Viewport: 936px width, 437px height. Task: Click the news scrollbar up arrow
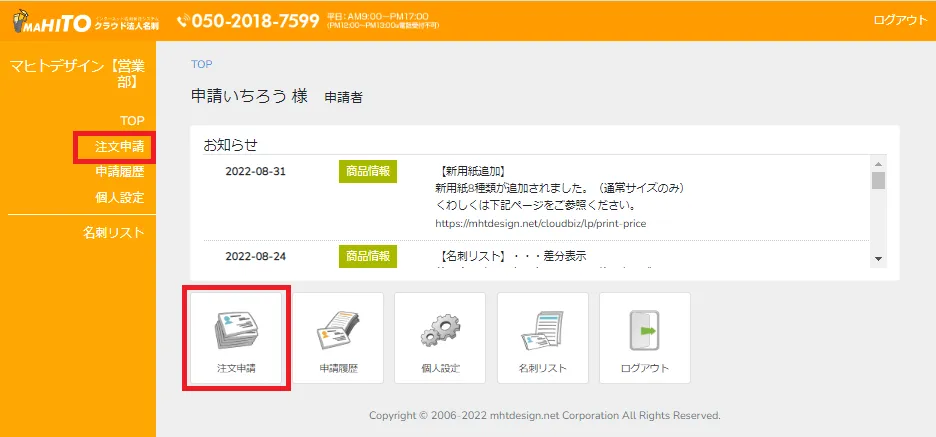pyautogui.click(x=878, y=164)
